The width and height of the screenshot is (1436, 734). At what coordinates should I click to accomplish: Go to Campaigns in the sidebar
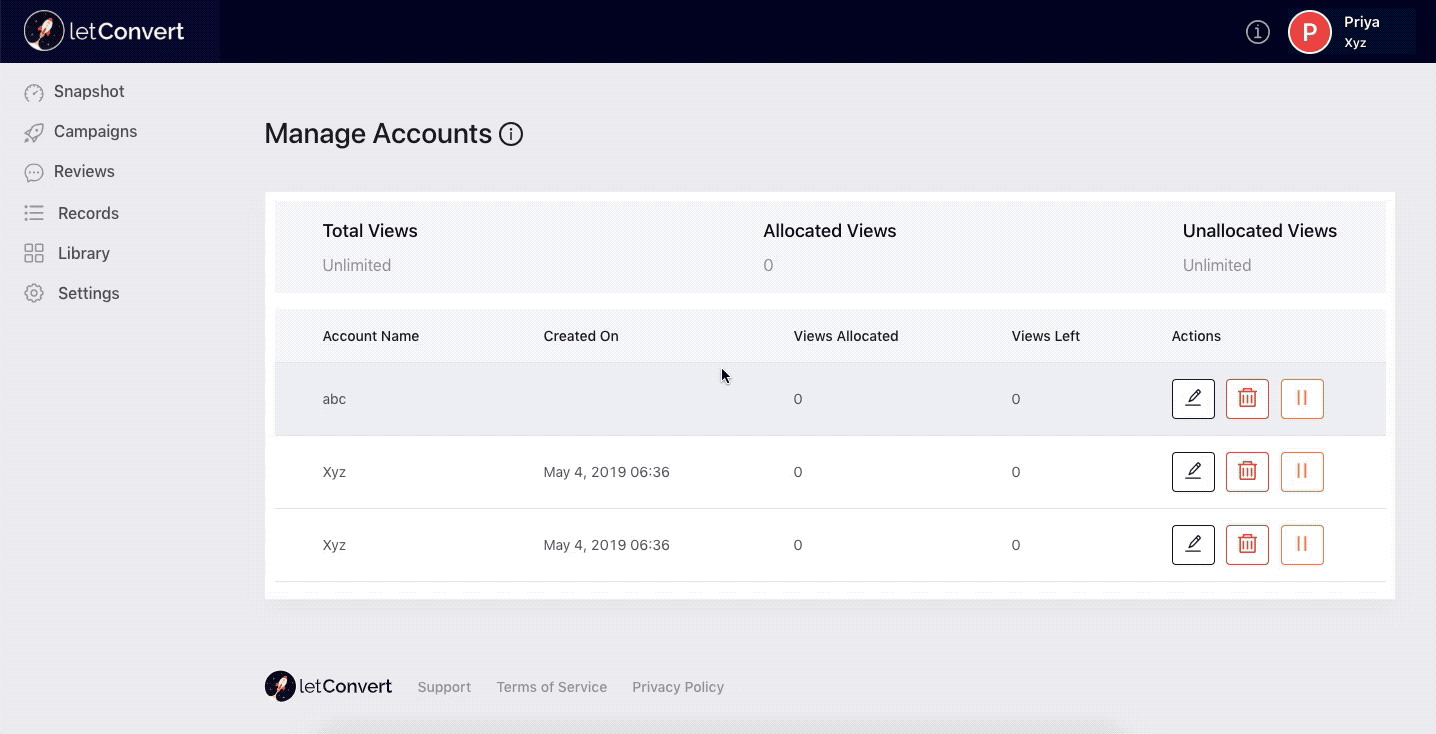click(94, 132)
